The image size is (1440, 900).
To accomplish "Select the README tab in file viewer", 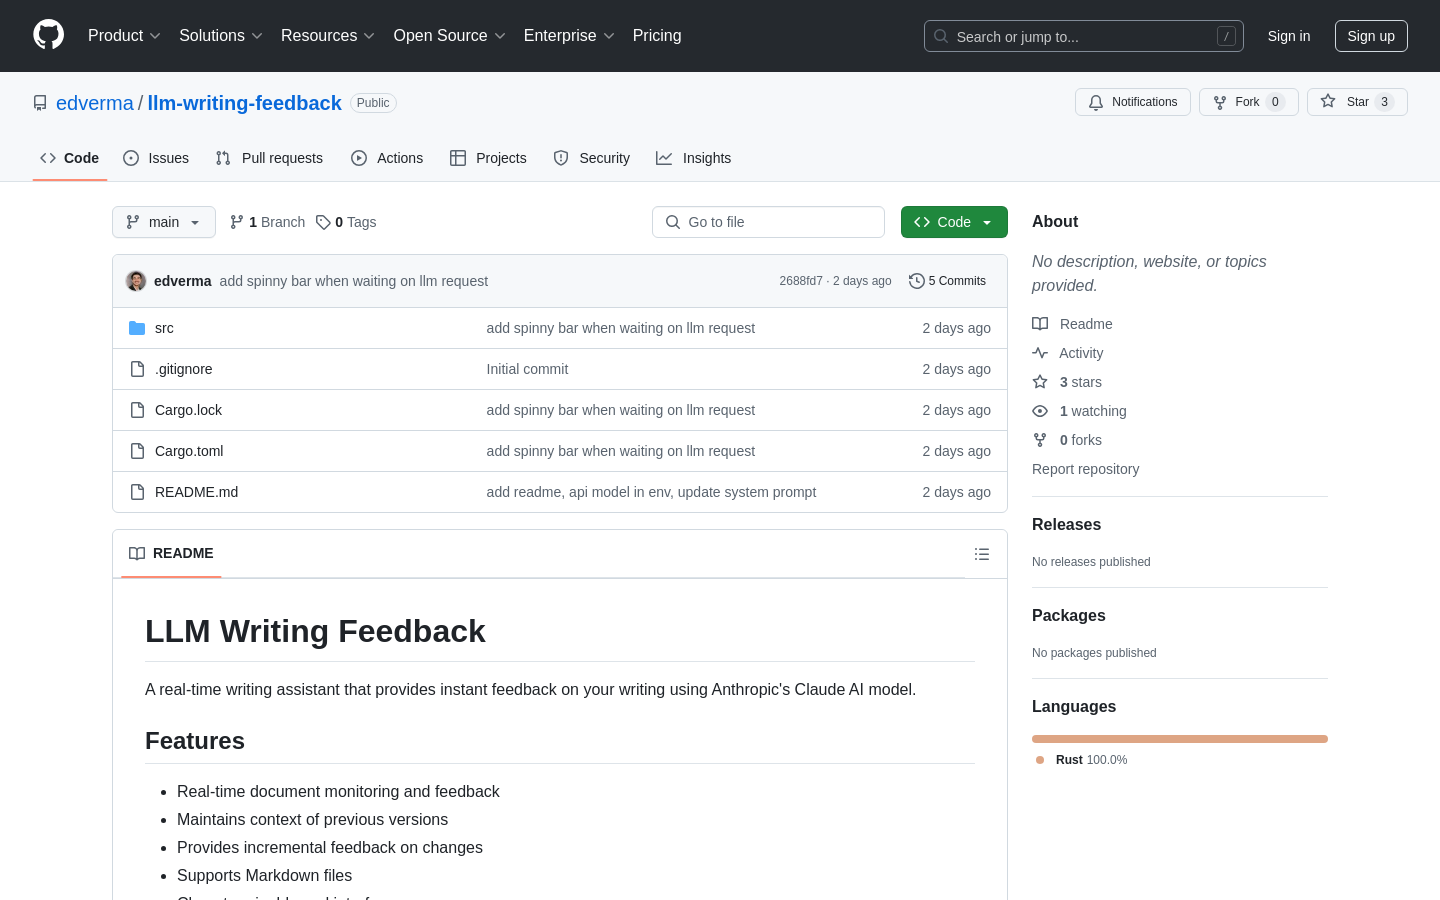I will tap(171, 554).
